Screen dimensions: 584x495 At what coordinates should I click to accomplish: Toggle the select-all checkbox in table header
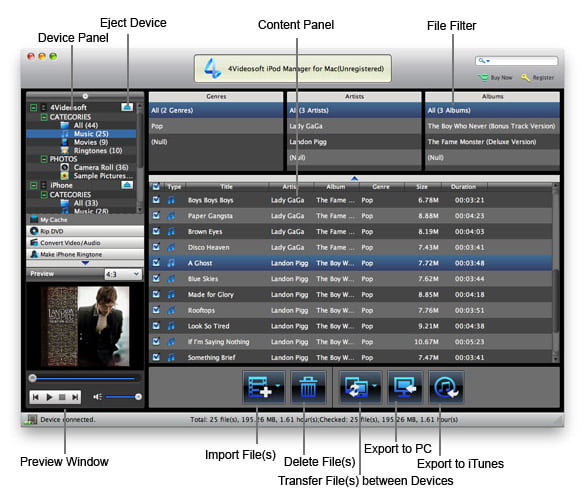click(156, 186)
